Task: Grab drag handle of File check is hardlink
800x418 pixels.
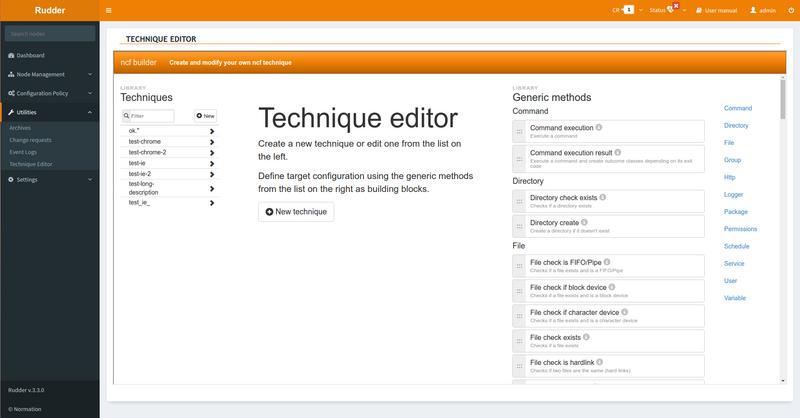Action: [x=519, y=366]
